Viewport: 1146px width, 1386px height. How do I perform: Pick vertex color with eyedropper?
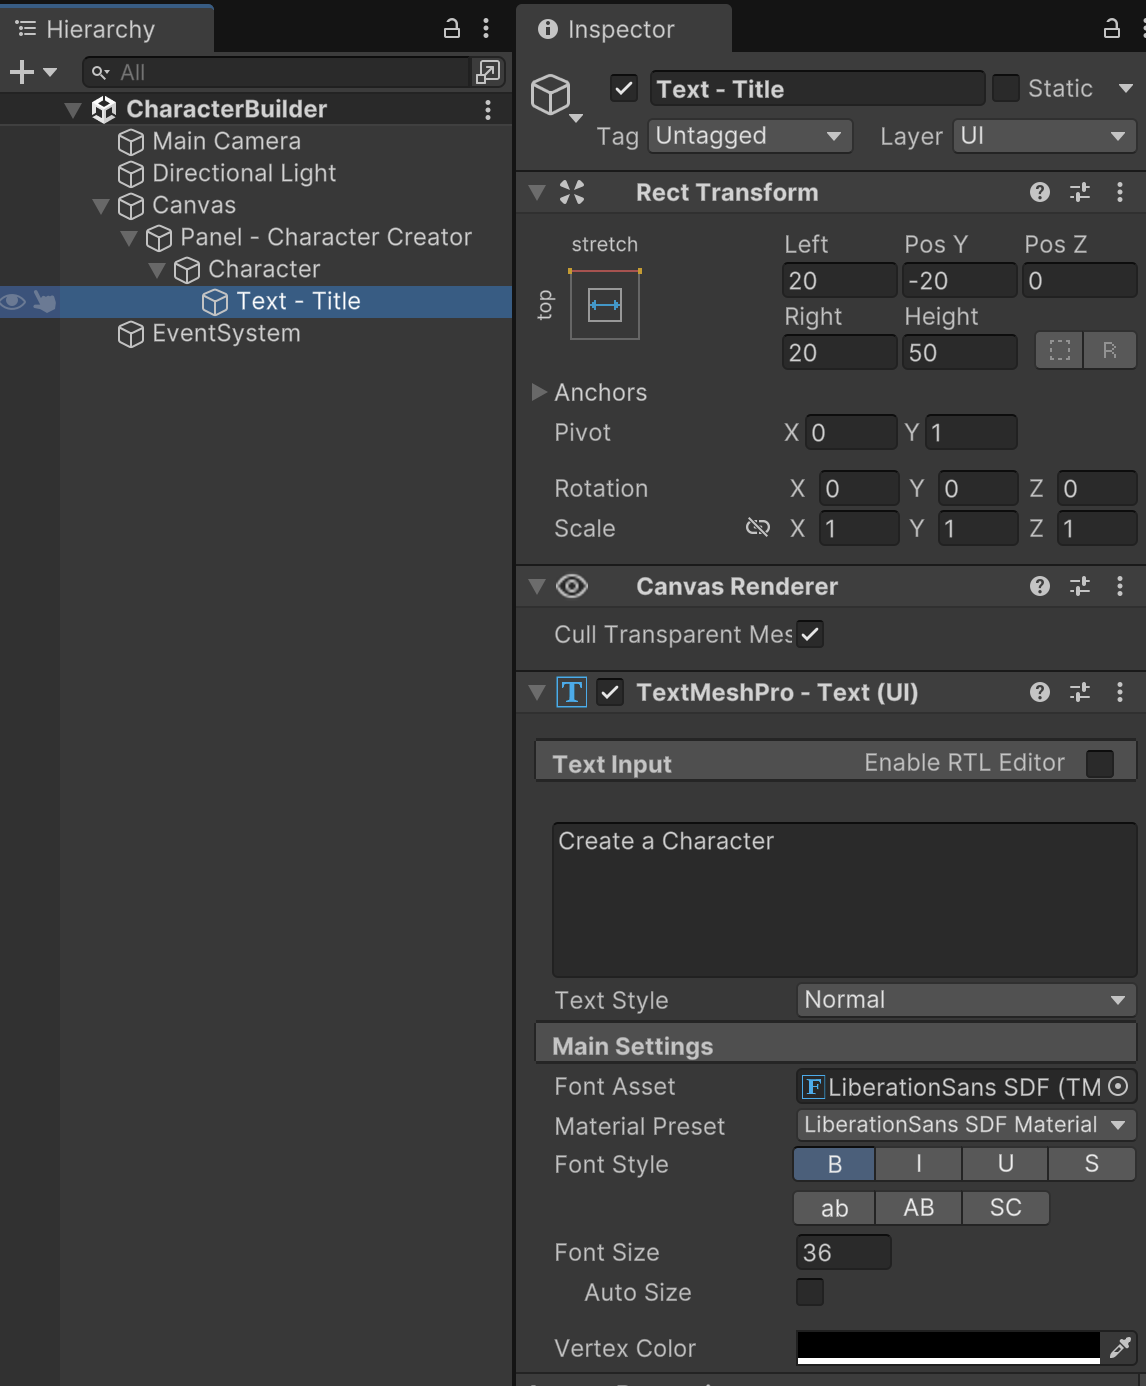[x=1119, y=1348]
